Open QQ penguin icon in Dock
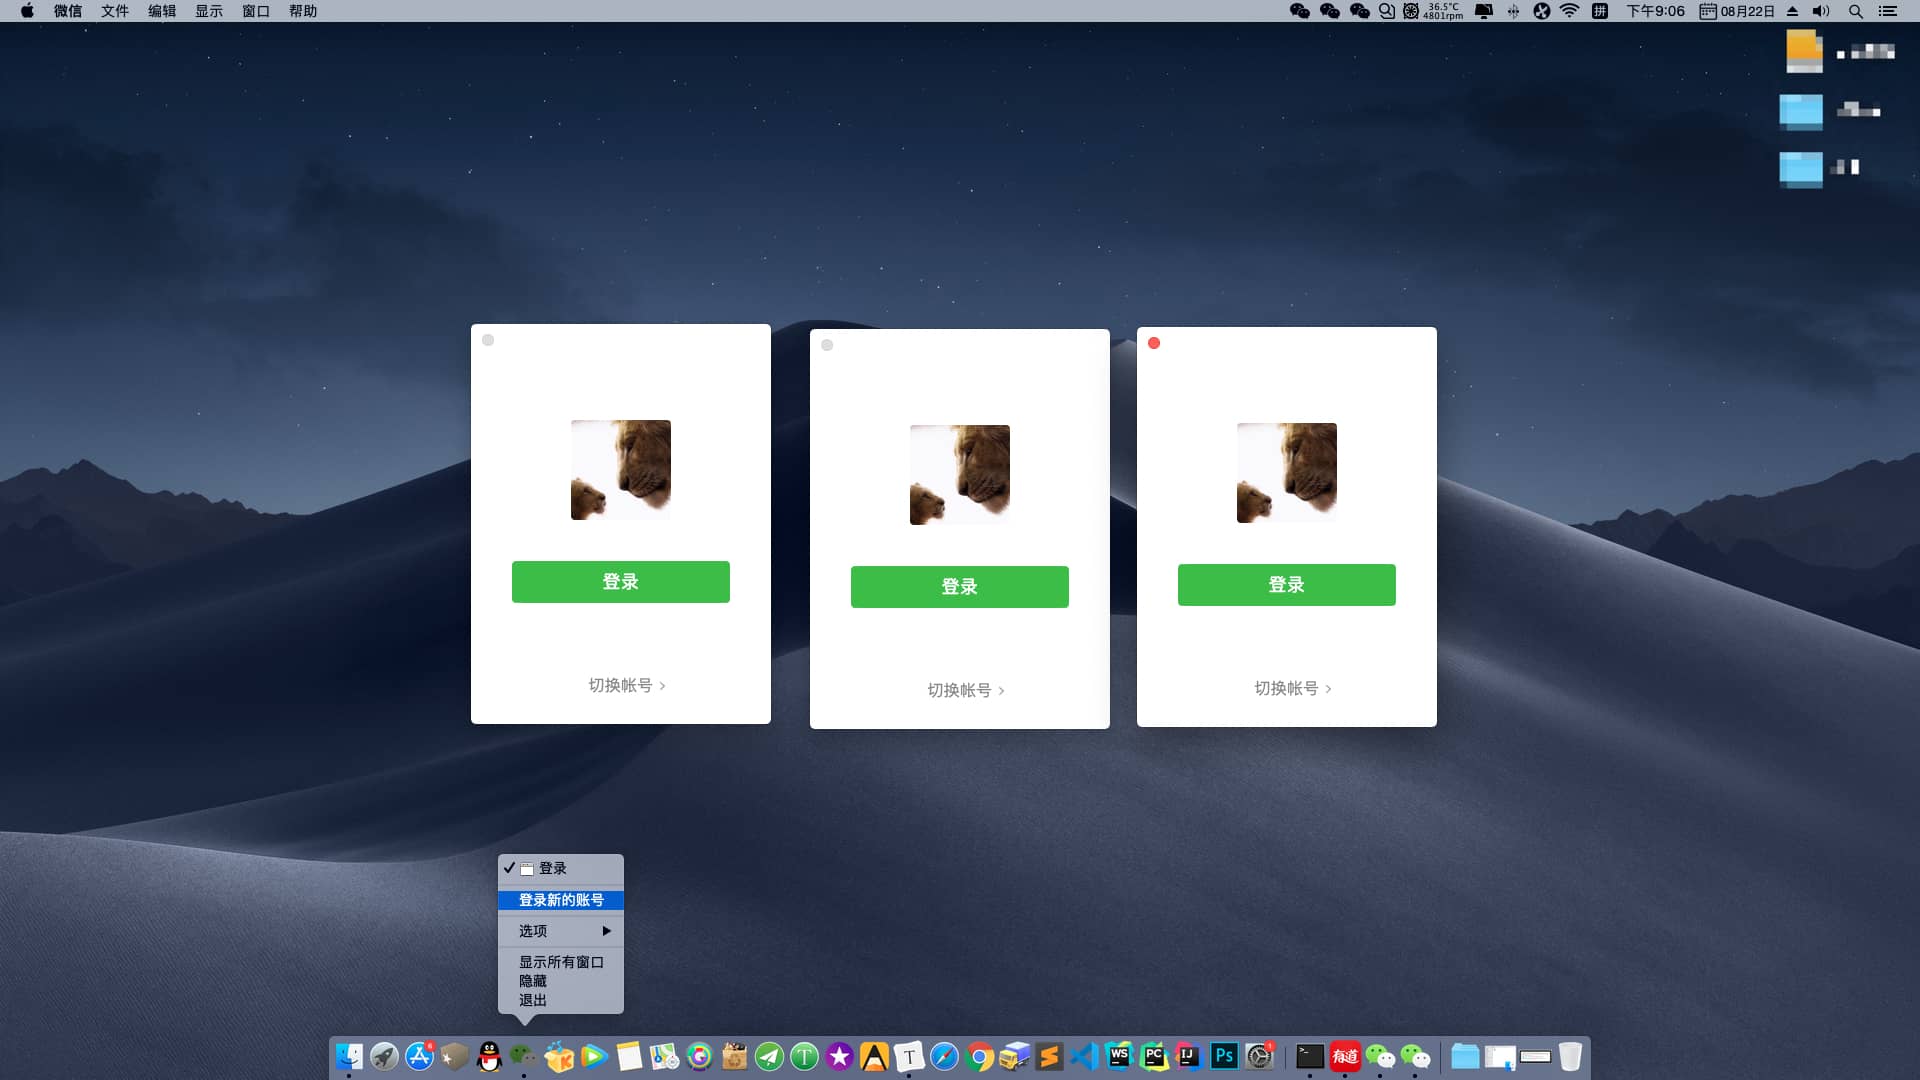Image resolution: width=1920 pixels, height=1080 pixels. pos(489,1056)
